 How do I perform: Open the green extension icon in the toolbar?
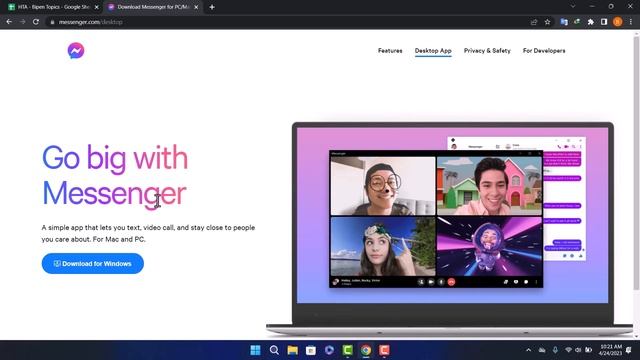coord(577,22)
